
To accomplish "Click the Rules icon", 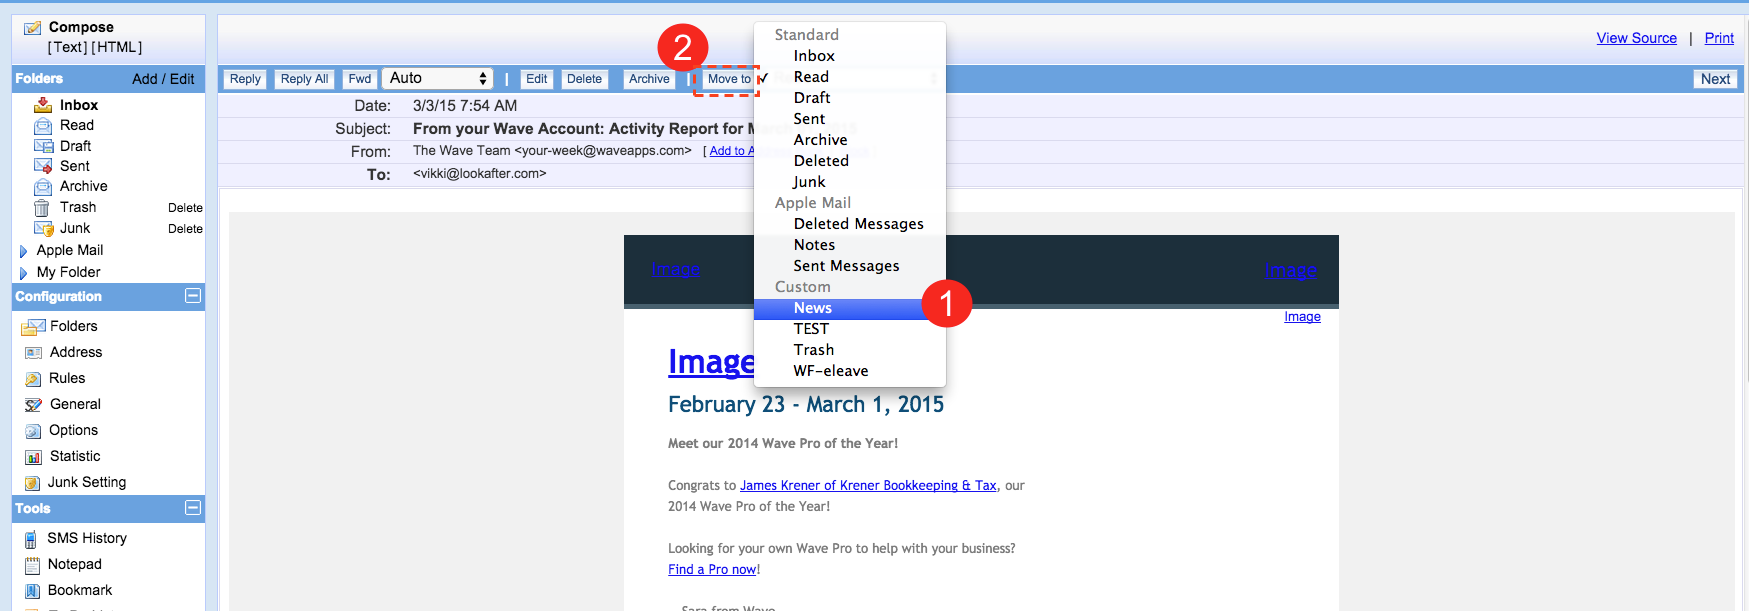I will [x=33, y=379].
